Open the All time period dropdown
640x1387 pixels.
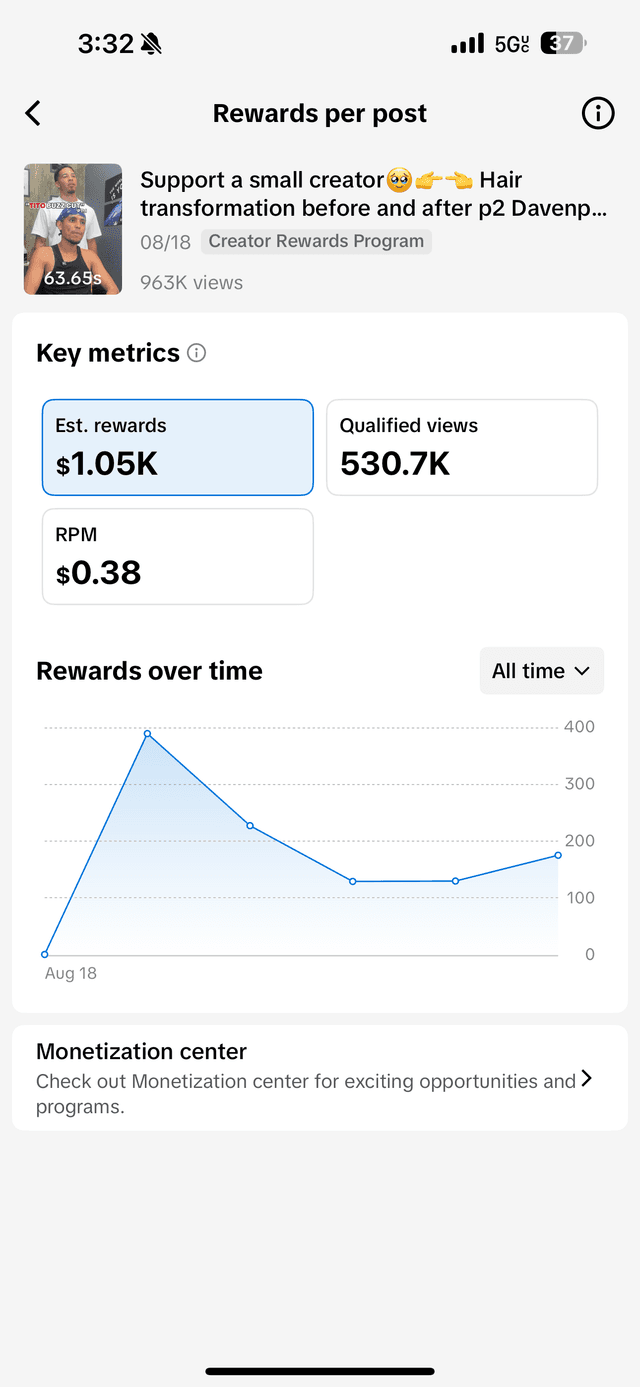[x=541, y=671]
